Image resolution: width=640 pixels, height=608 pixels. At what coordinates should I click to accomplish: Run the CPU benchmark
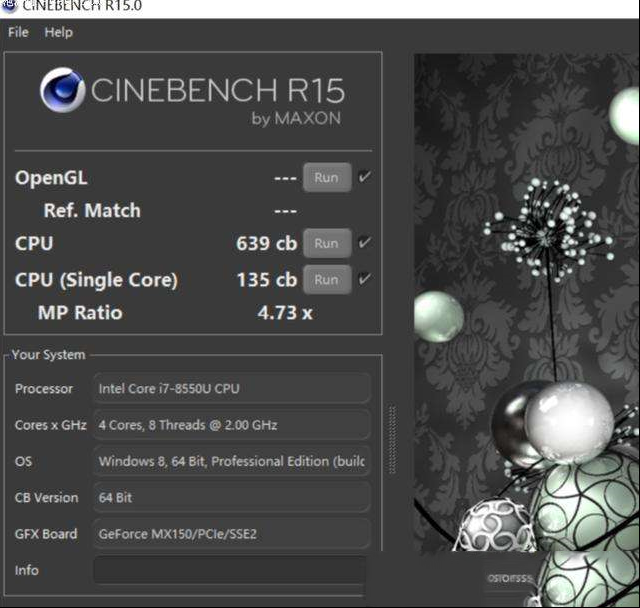point(327,243)
